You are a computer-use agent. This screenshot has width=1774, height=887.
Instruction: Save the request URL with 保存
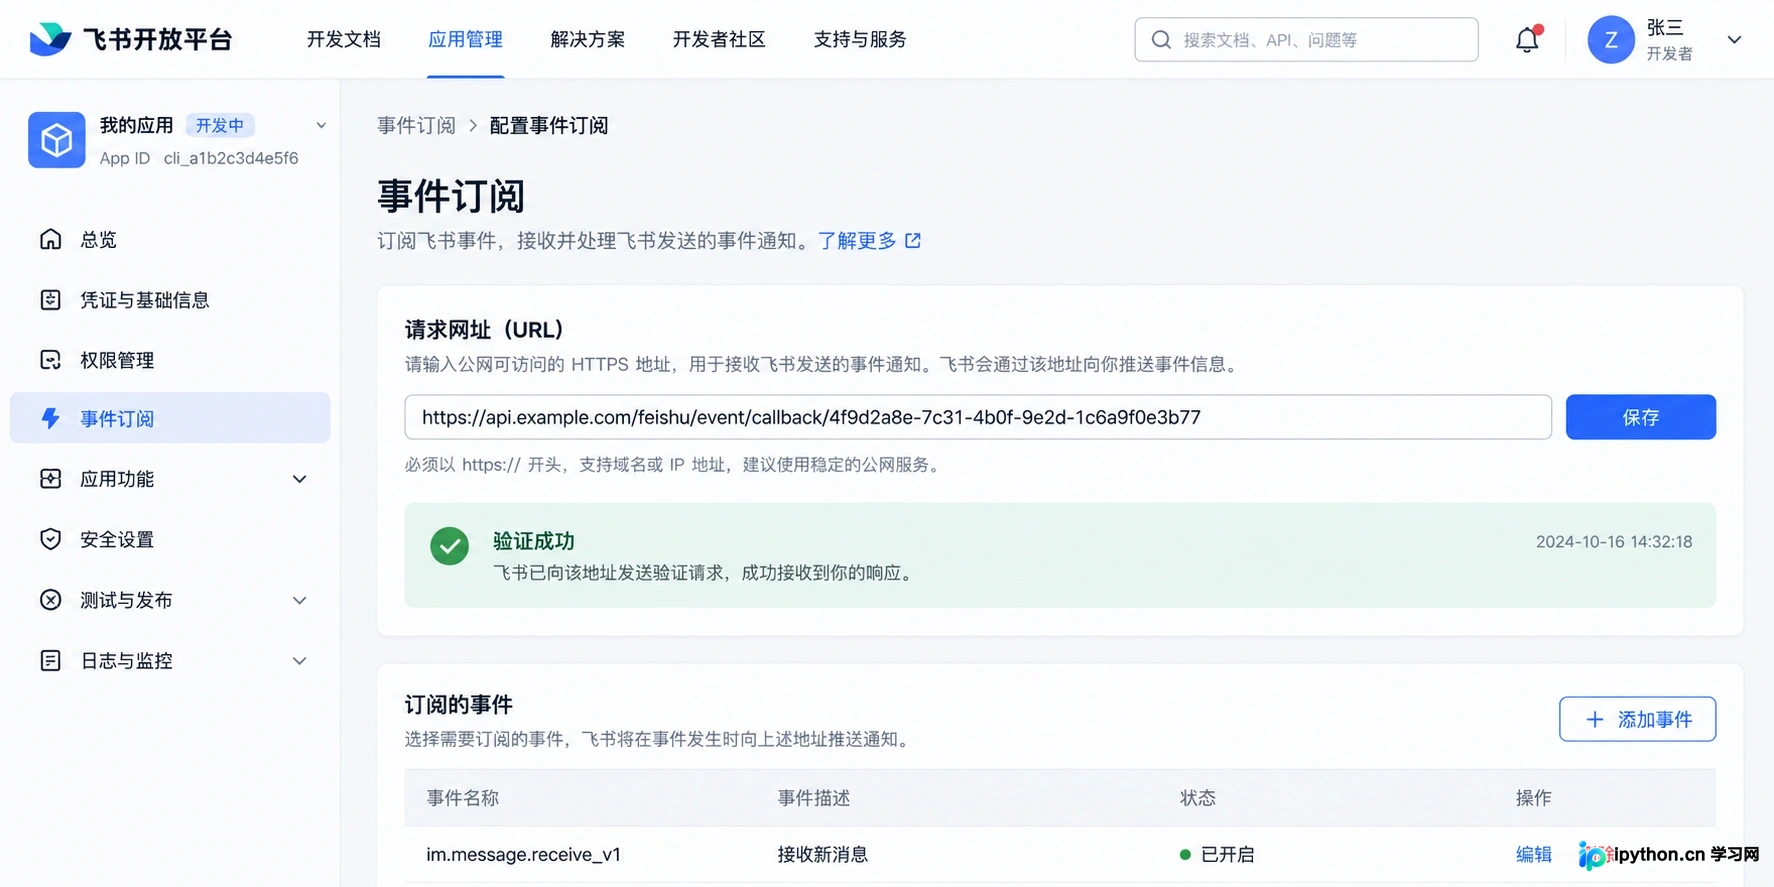[1640, 417]
